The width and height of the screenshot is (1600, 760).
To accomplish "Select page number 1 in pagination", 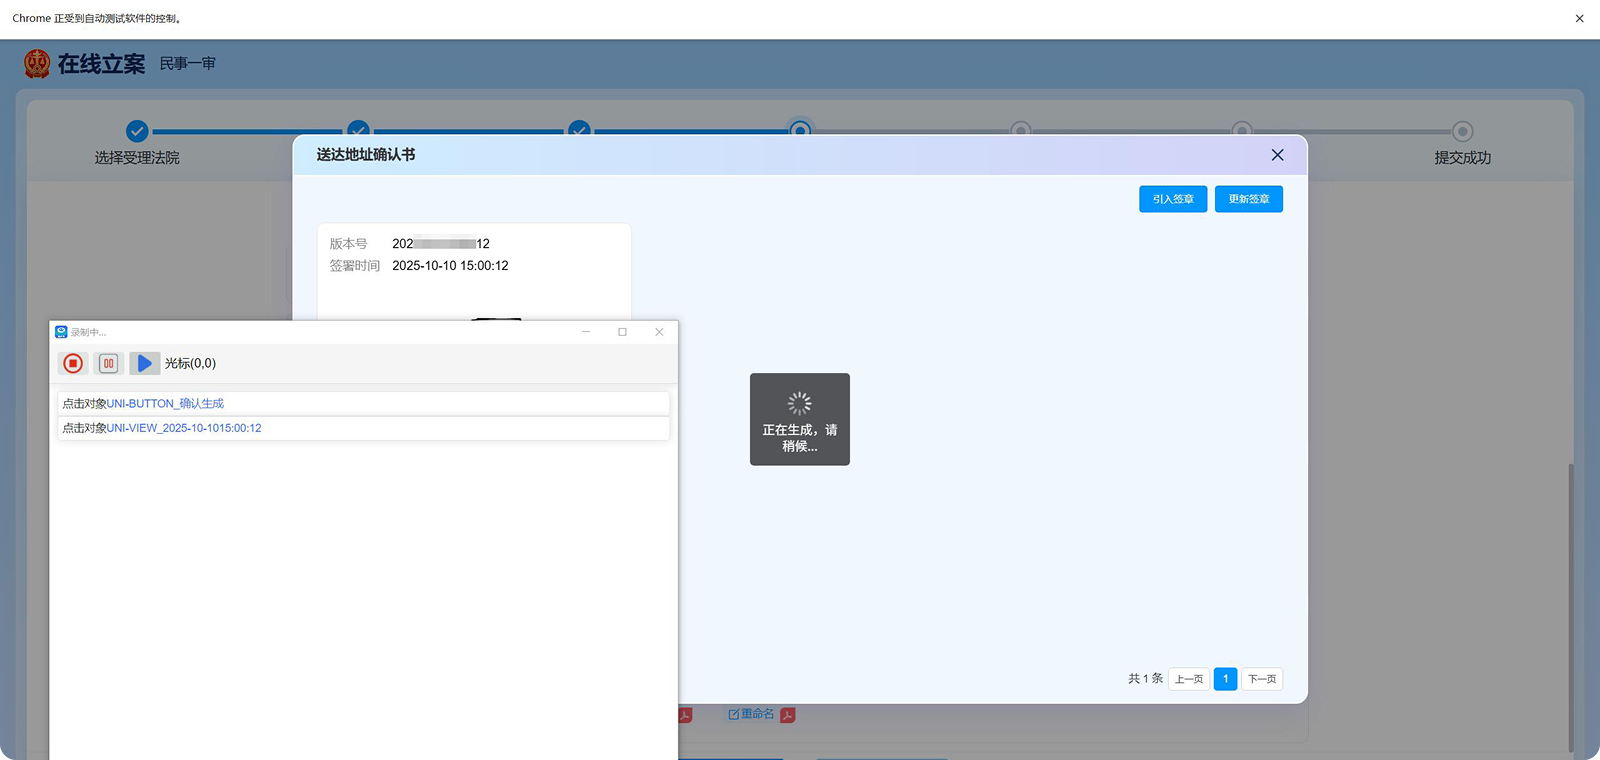I will (1225, 679).
